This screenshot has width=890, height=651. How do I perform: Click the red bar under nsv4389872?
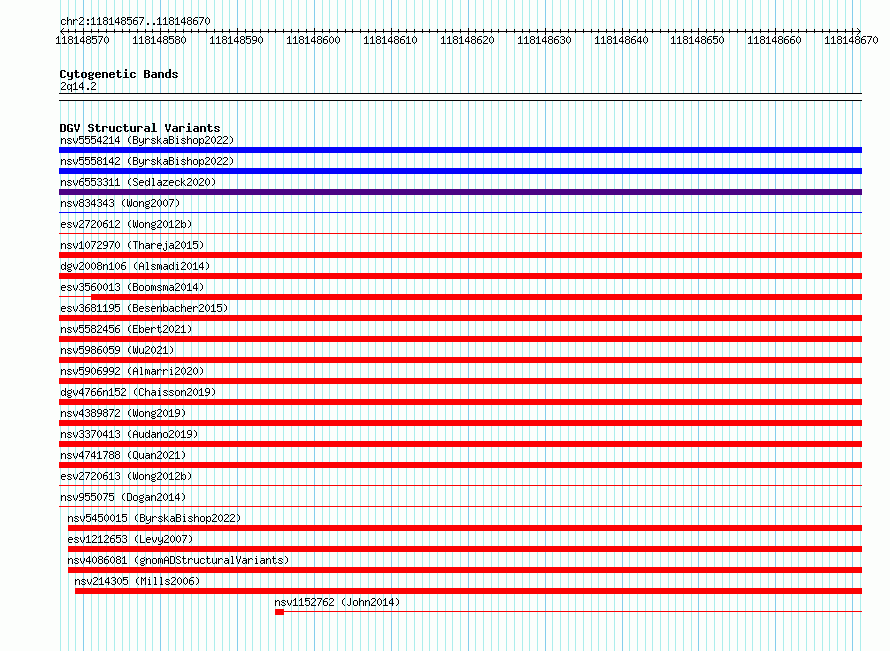click(460, 423)
